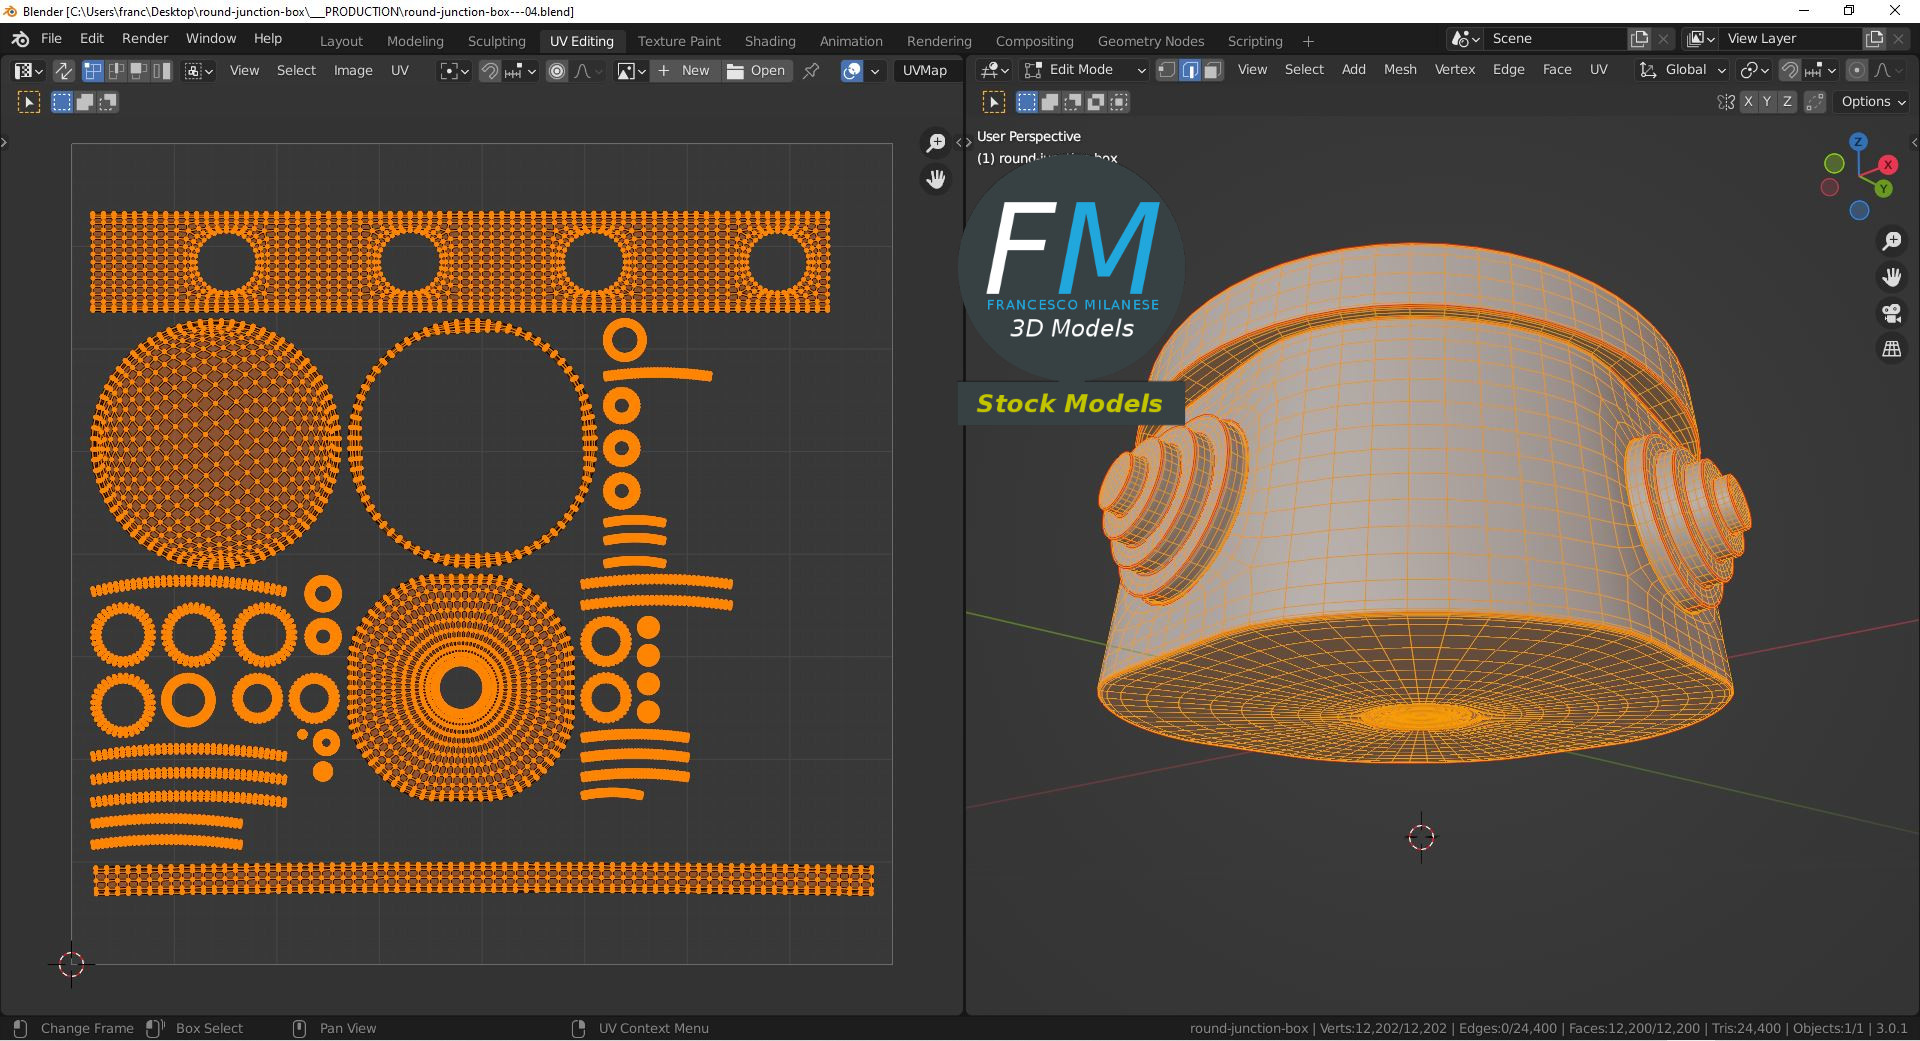This screenshot has height=1041, width=1920.
Task: Open the Render menu
Action: coord(145,38)
